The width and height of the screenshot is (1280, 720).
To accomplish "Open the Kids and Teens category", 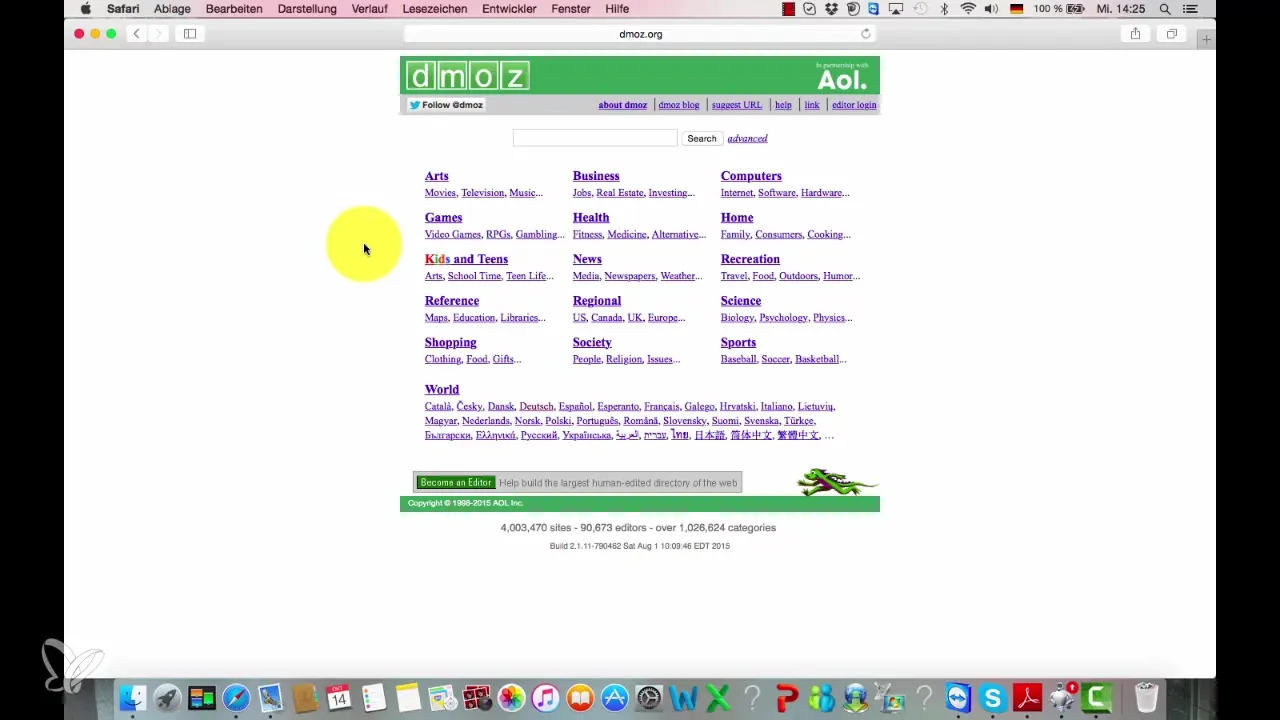I will (466, 259).
